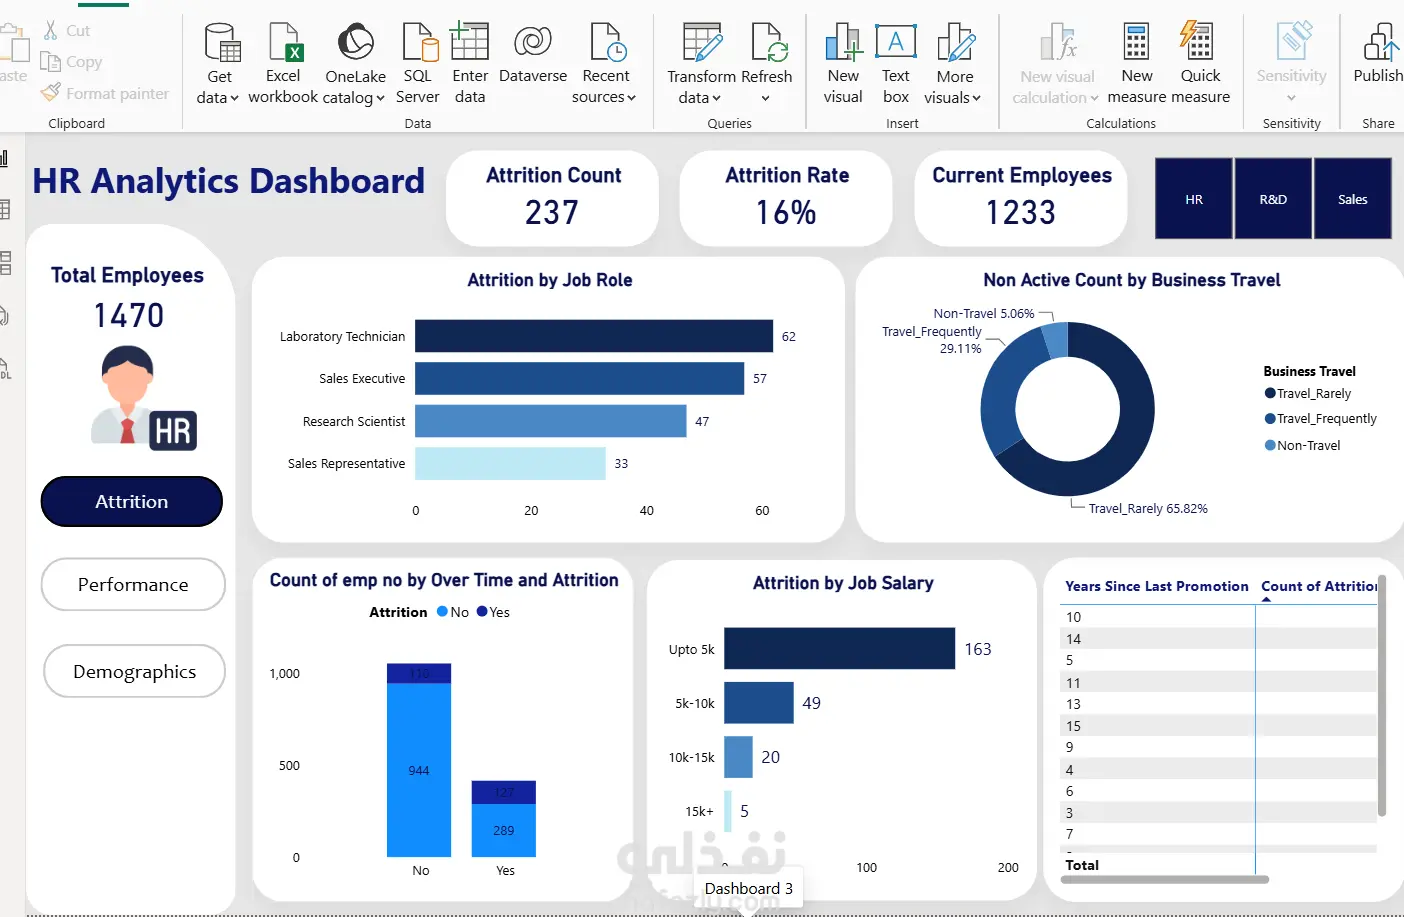1404x917 pixels.
Task: Select the Upto 5k salary bar
Action: point(839,649)
